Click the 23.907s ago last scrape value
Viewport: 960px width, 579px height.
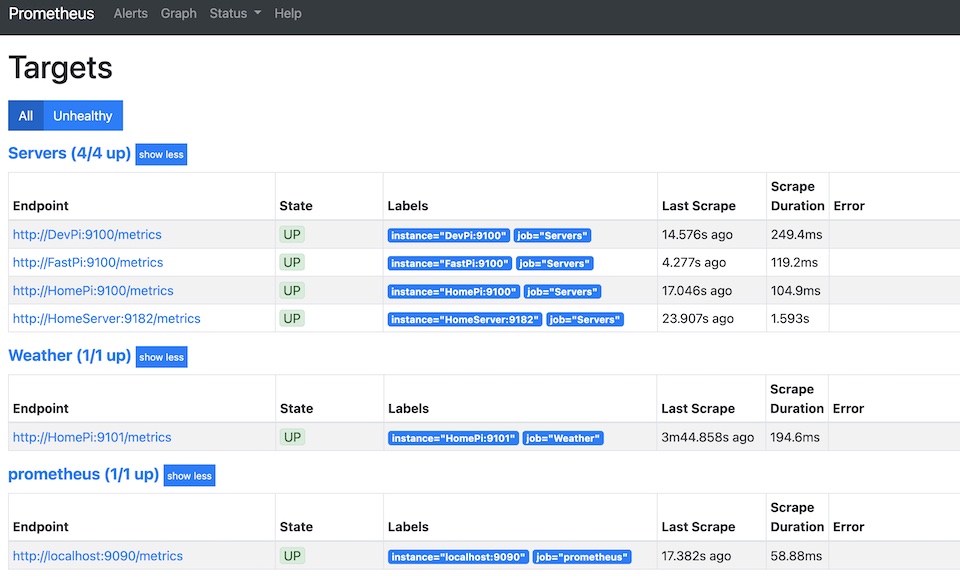pos(698,319)
